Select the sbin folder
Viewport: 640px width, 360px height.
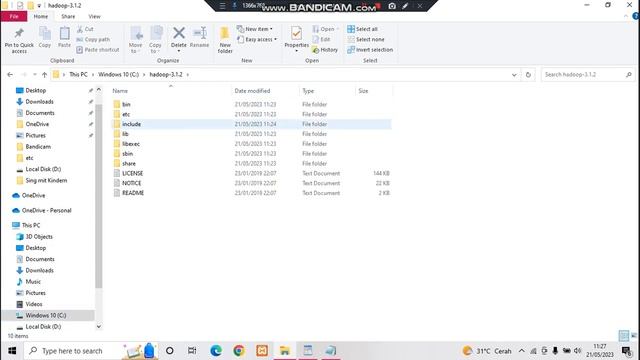[x=127, y=153]
